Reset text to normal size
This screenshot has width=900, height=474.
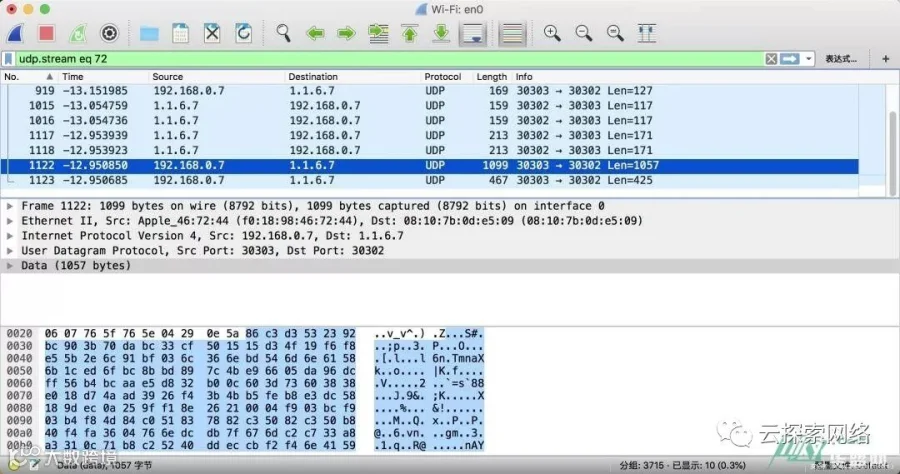click(x=615, y=33)
